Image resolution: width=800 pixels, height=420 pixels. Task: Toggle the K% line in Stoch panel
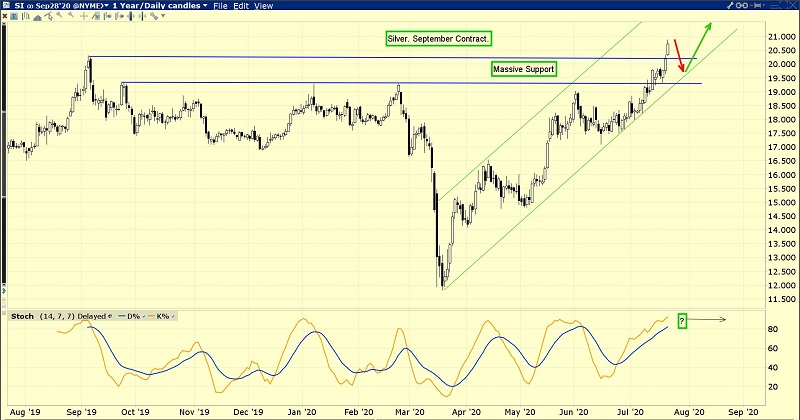pos(162,316)
